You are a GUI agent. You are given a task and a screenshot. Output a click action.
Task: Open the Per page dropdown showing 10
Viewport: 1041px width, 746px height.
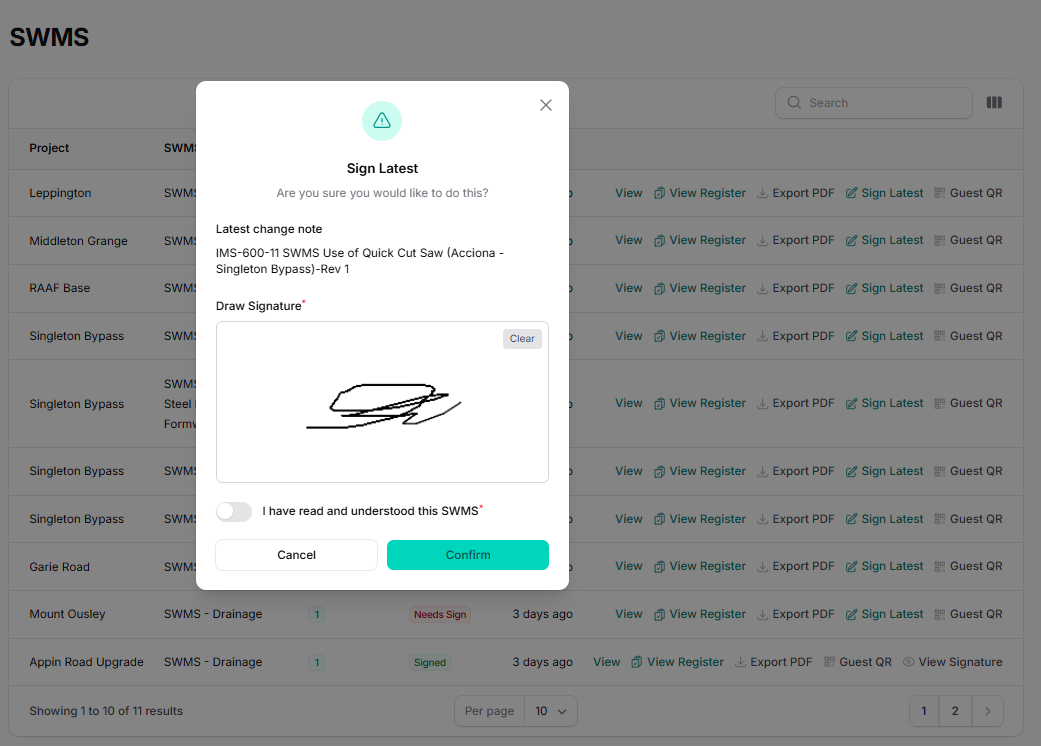tap(551, 711)
